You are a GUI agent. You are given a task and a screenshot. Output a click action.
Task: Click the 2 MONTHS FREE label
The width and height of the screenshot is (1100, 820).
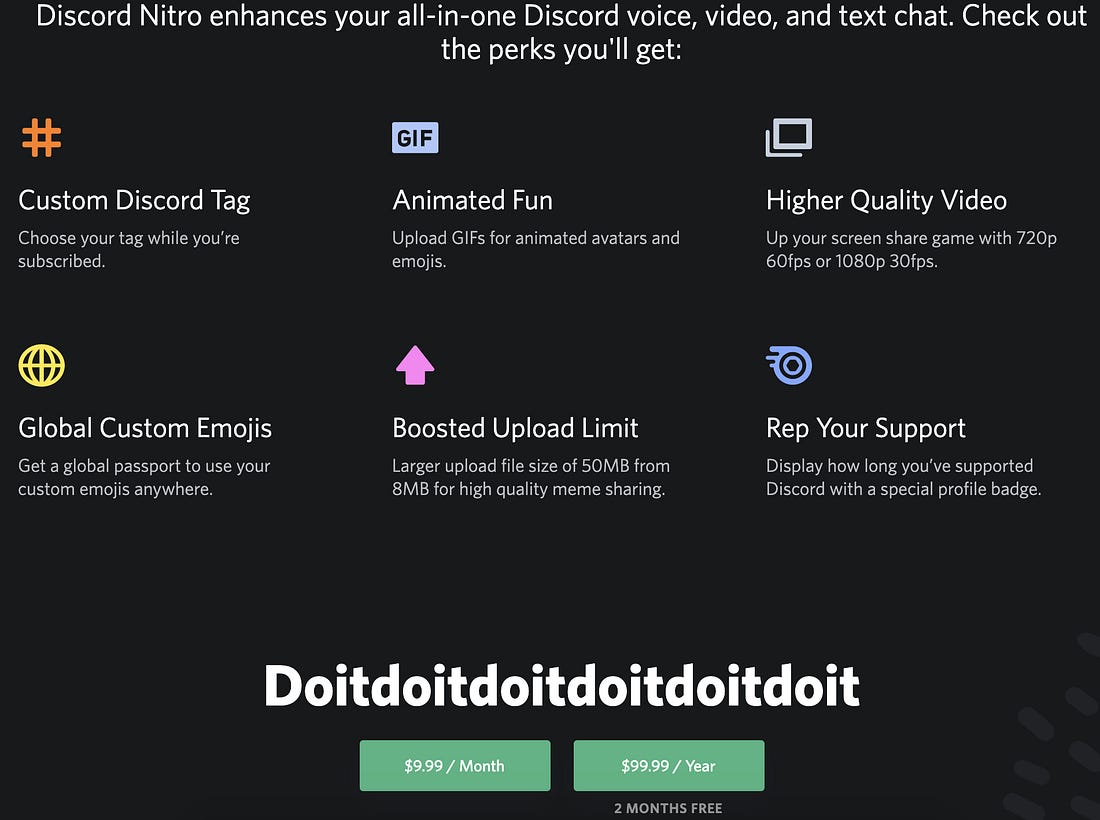669,808
